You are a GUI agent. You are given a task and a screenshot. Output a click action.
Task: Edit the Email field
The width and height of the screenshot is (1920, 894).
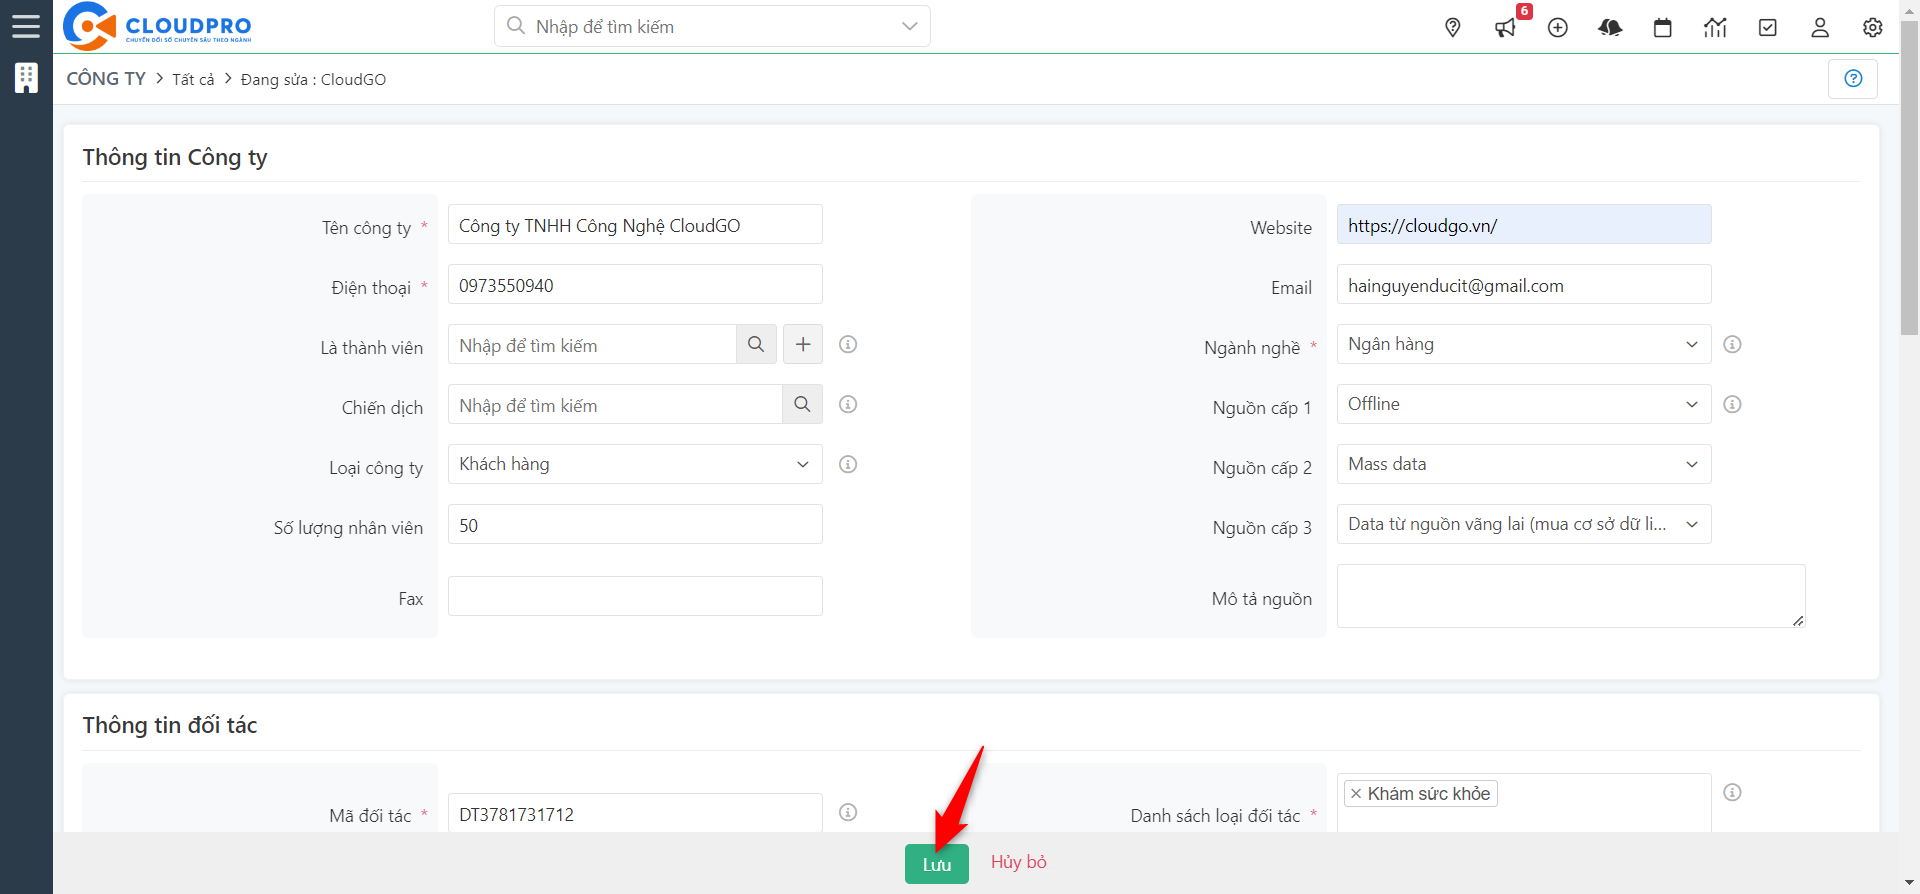tap(1524, 284)
